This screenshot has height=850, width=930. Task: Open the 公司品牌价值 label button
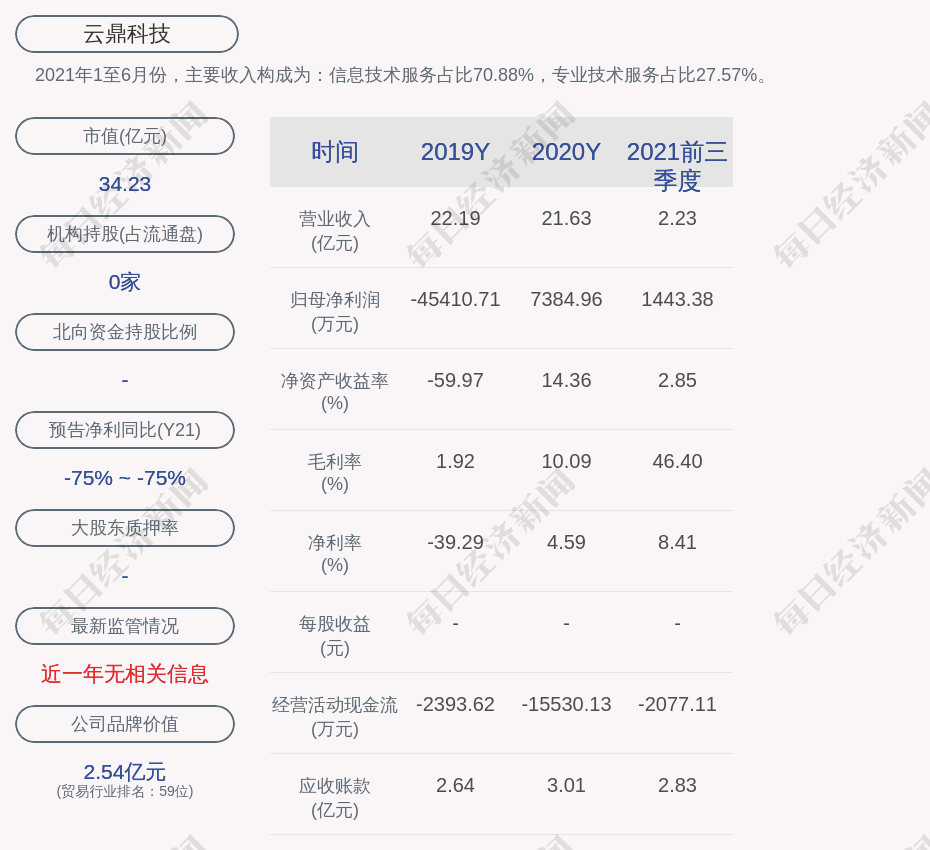tap(125, 724)
